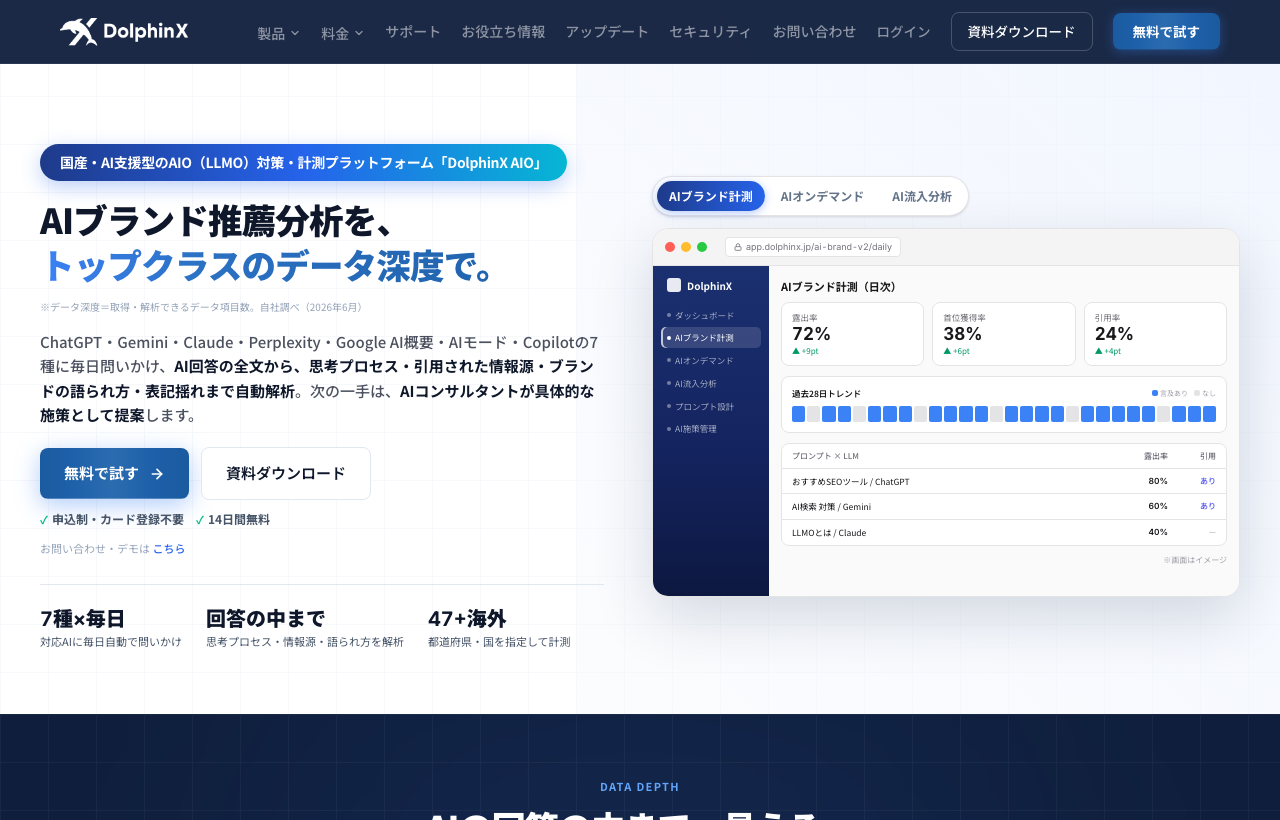Click the DolphinX AIO platform badge banner

[303, 163]
